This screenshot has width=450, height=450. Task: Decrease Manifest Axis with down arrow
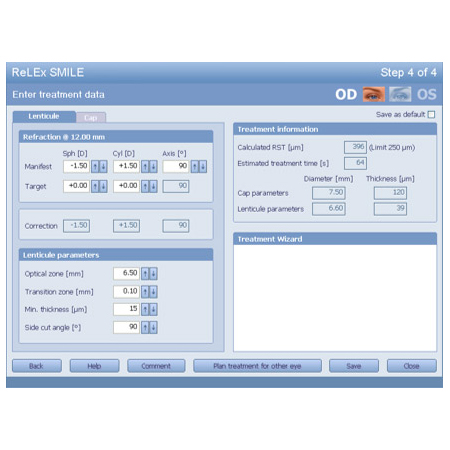pyautogui.click(x=203, y=166)
